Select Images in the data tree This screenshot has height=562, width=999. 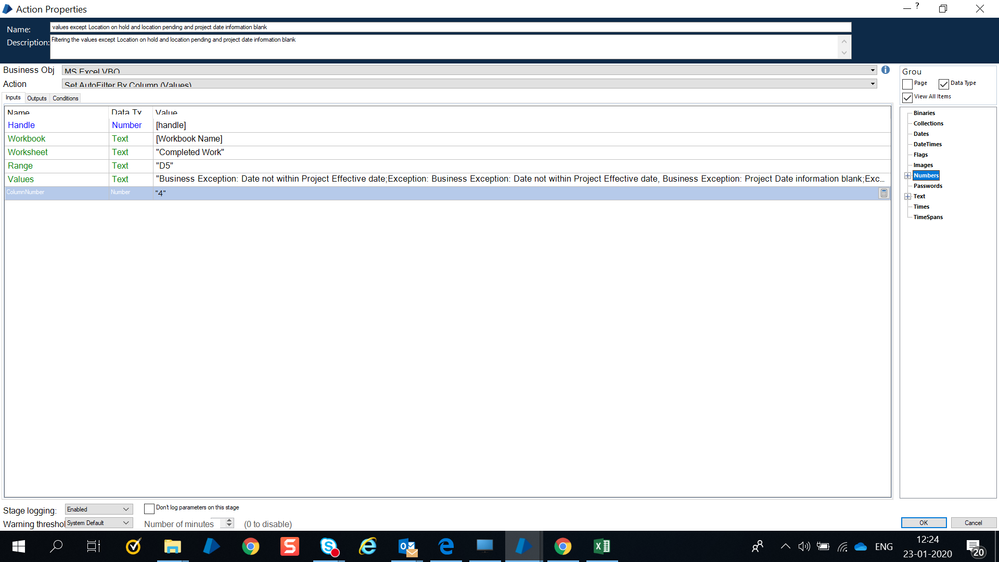[923, 165]
